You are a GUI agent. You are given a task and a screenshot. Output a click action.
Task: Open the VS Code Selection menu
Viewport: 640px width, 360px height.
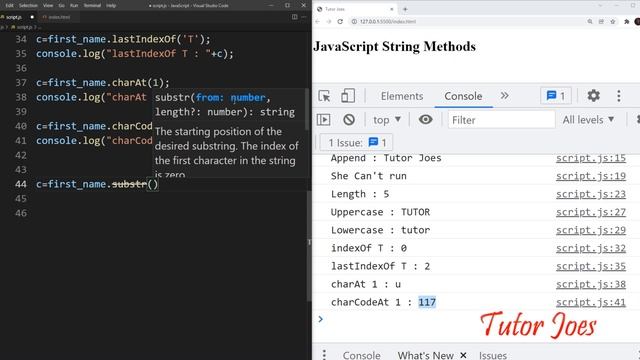coord(29,5)
